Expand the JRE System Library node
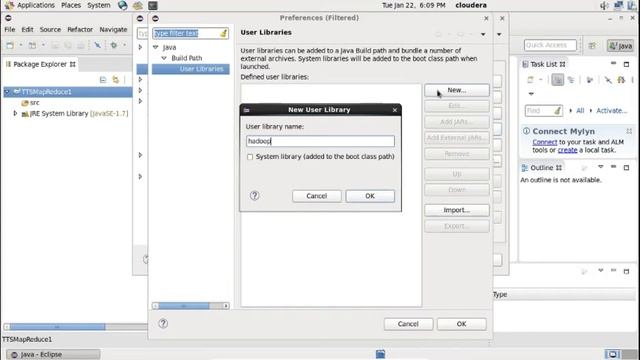 [x=15, y=113]
